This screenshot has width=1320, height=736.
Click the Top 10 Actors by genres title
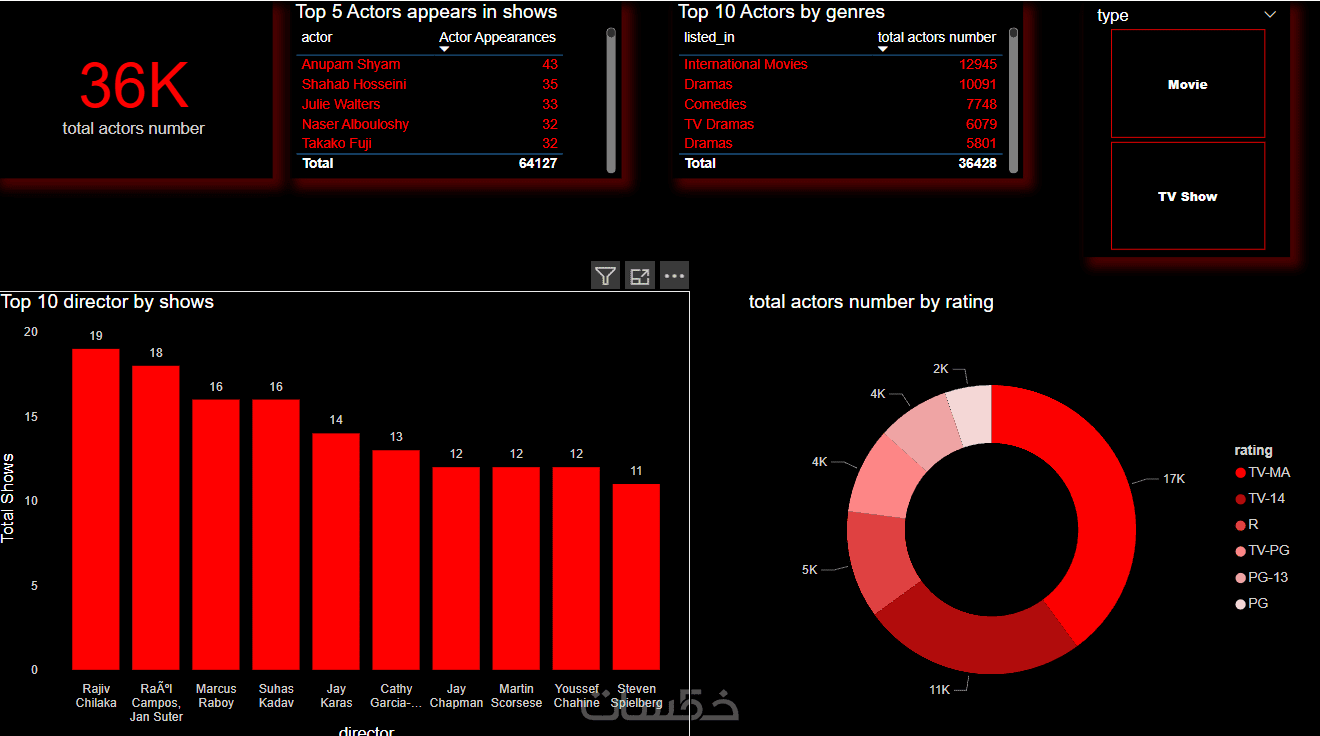[781, 12]
